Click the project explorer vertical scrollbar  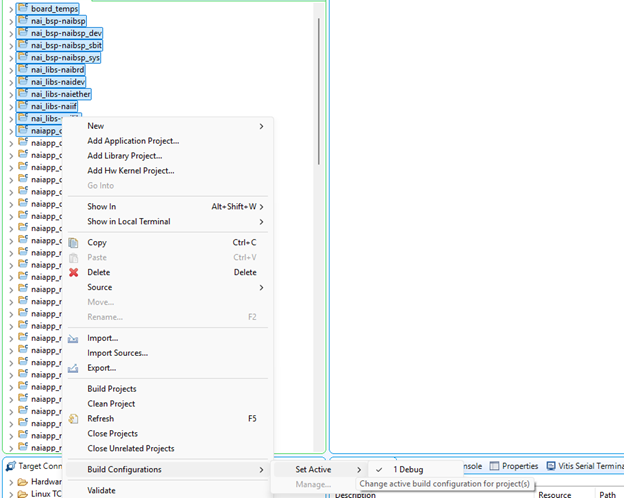pos(319,90)
